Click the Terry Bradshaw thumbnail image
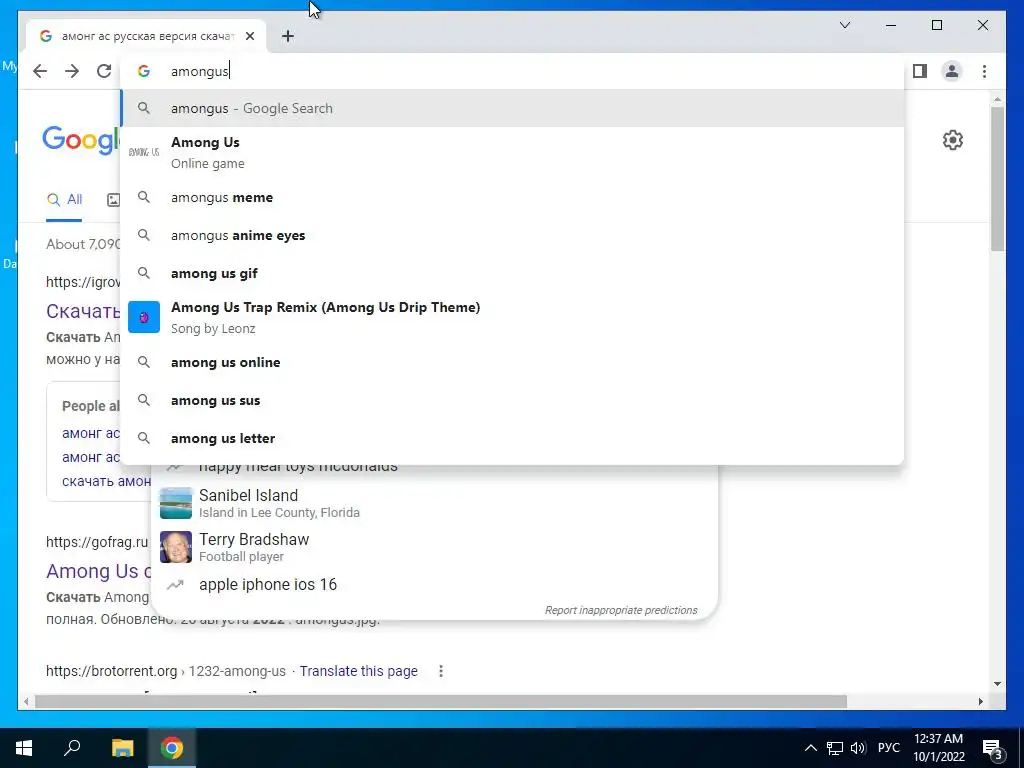Viewport: 1024px width, 768px height. click(176, 547)
